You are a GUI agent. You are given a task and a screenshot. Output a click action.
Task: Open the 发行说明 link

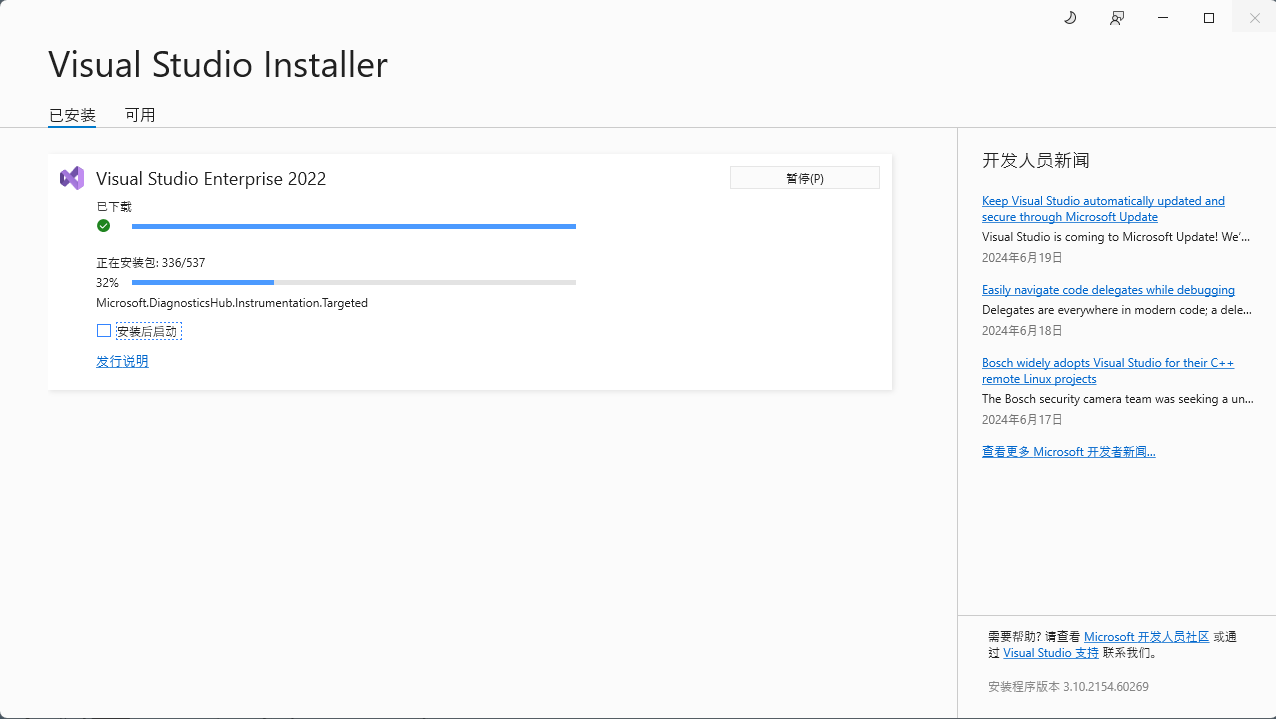point(122,361)
